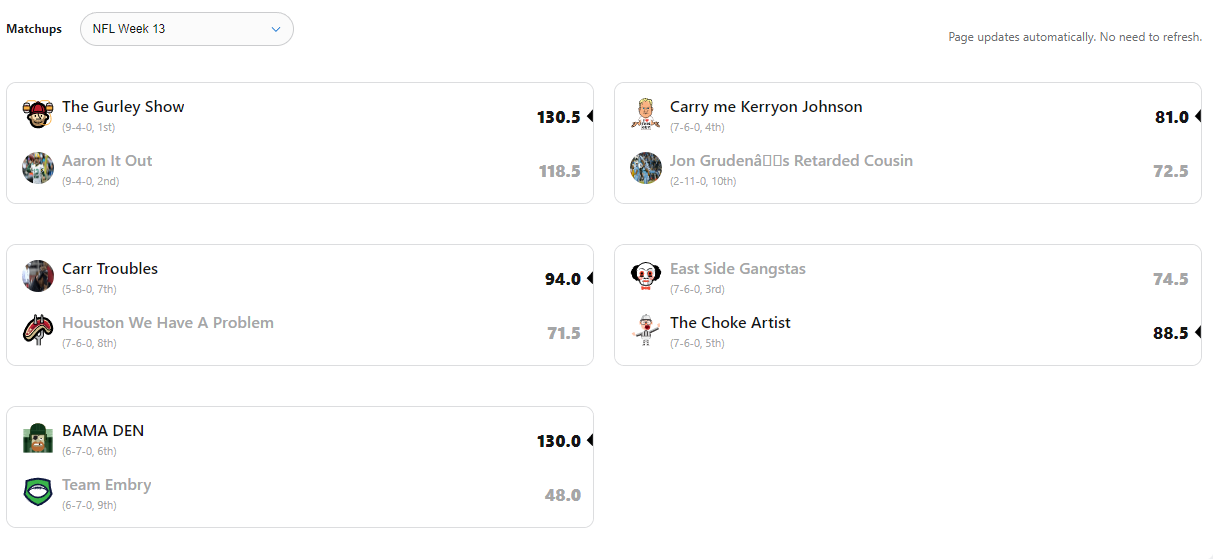This screenshot has width=1213, height=559.
Task: Open the Team Embry team link
Action: pos(107,485)
